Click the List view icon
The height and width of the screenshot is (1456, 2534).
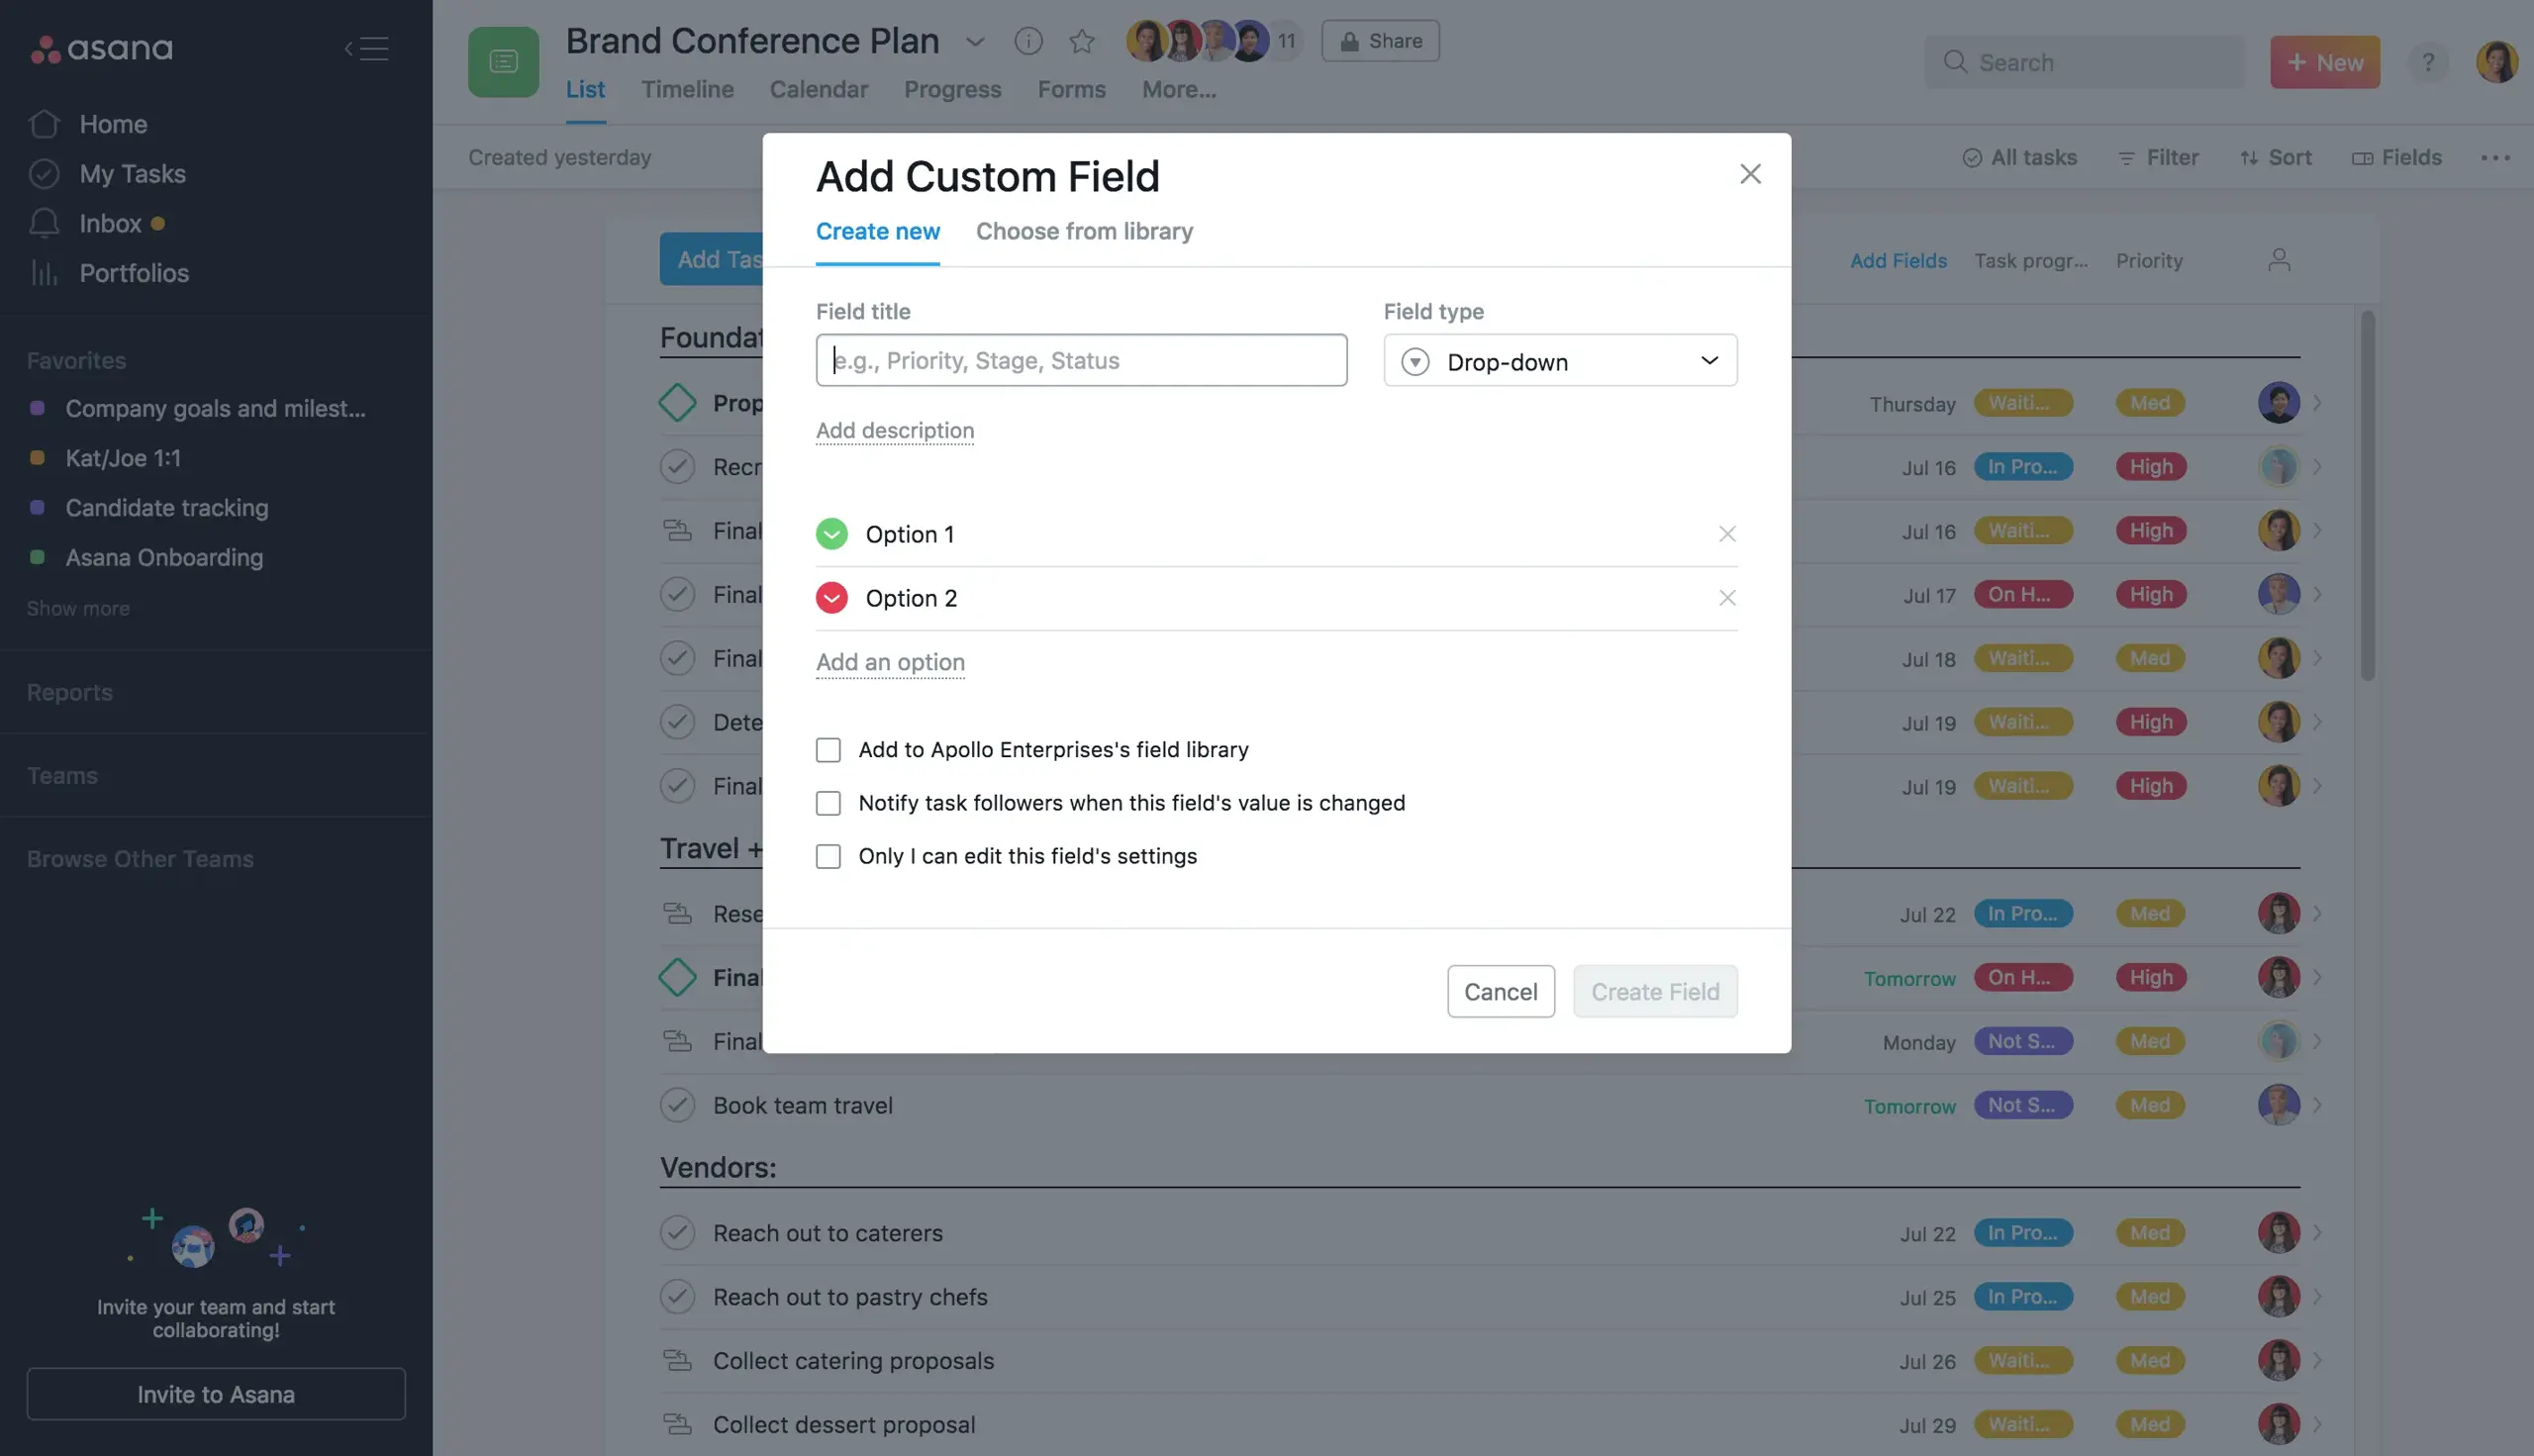[x=505, y=61]
